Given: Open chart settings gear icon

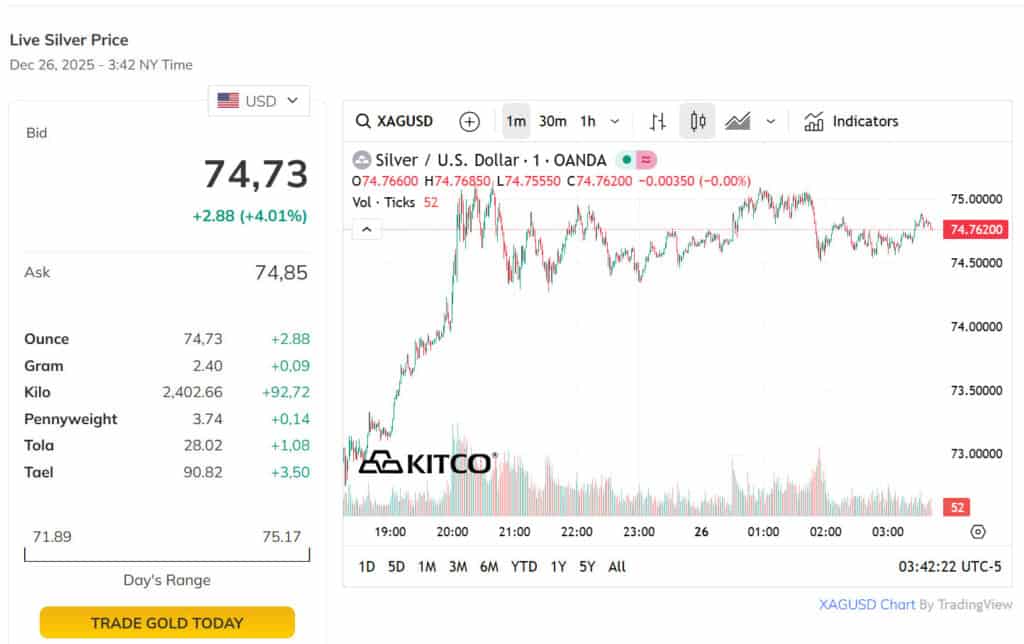Looking at the screenshot, I should 978,532.
